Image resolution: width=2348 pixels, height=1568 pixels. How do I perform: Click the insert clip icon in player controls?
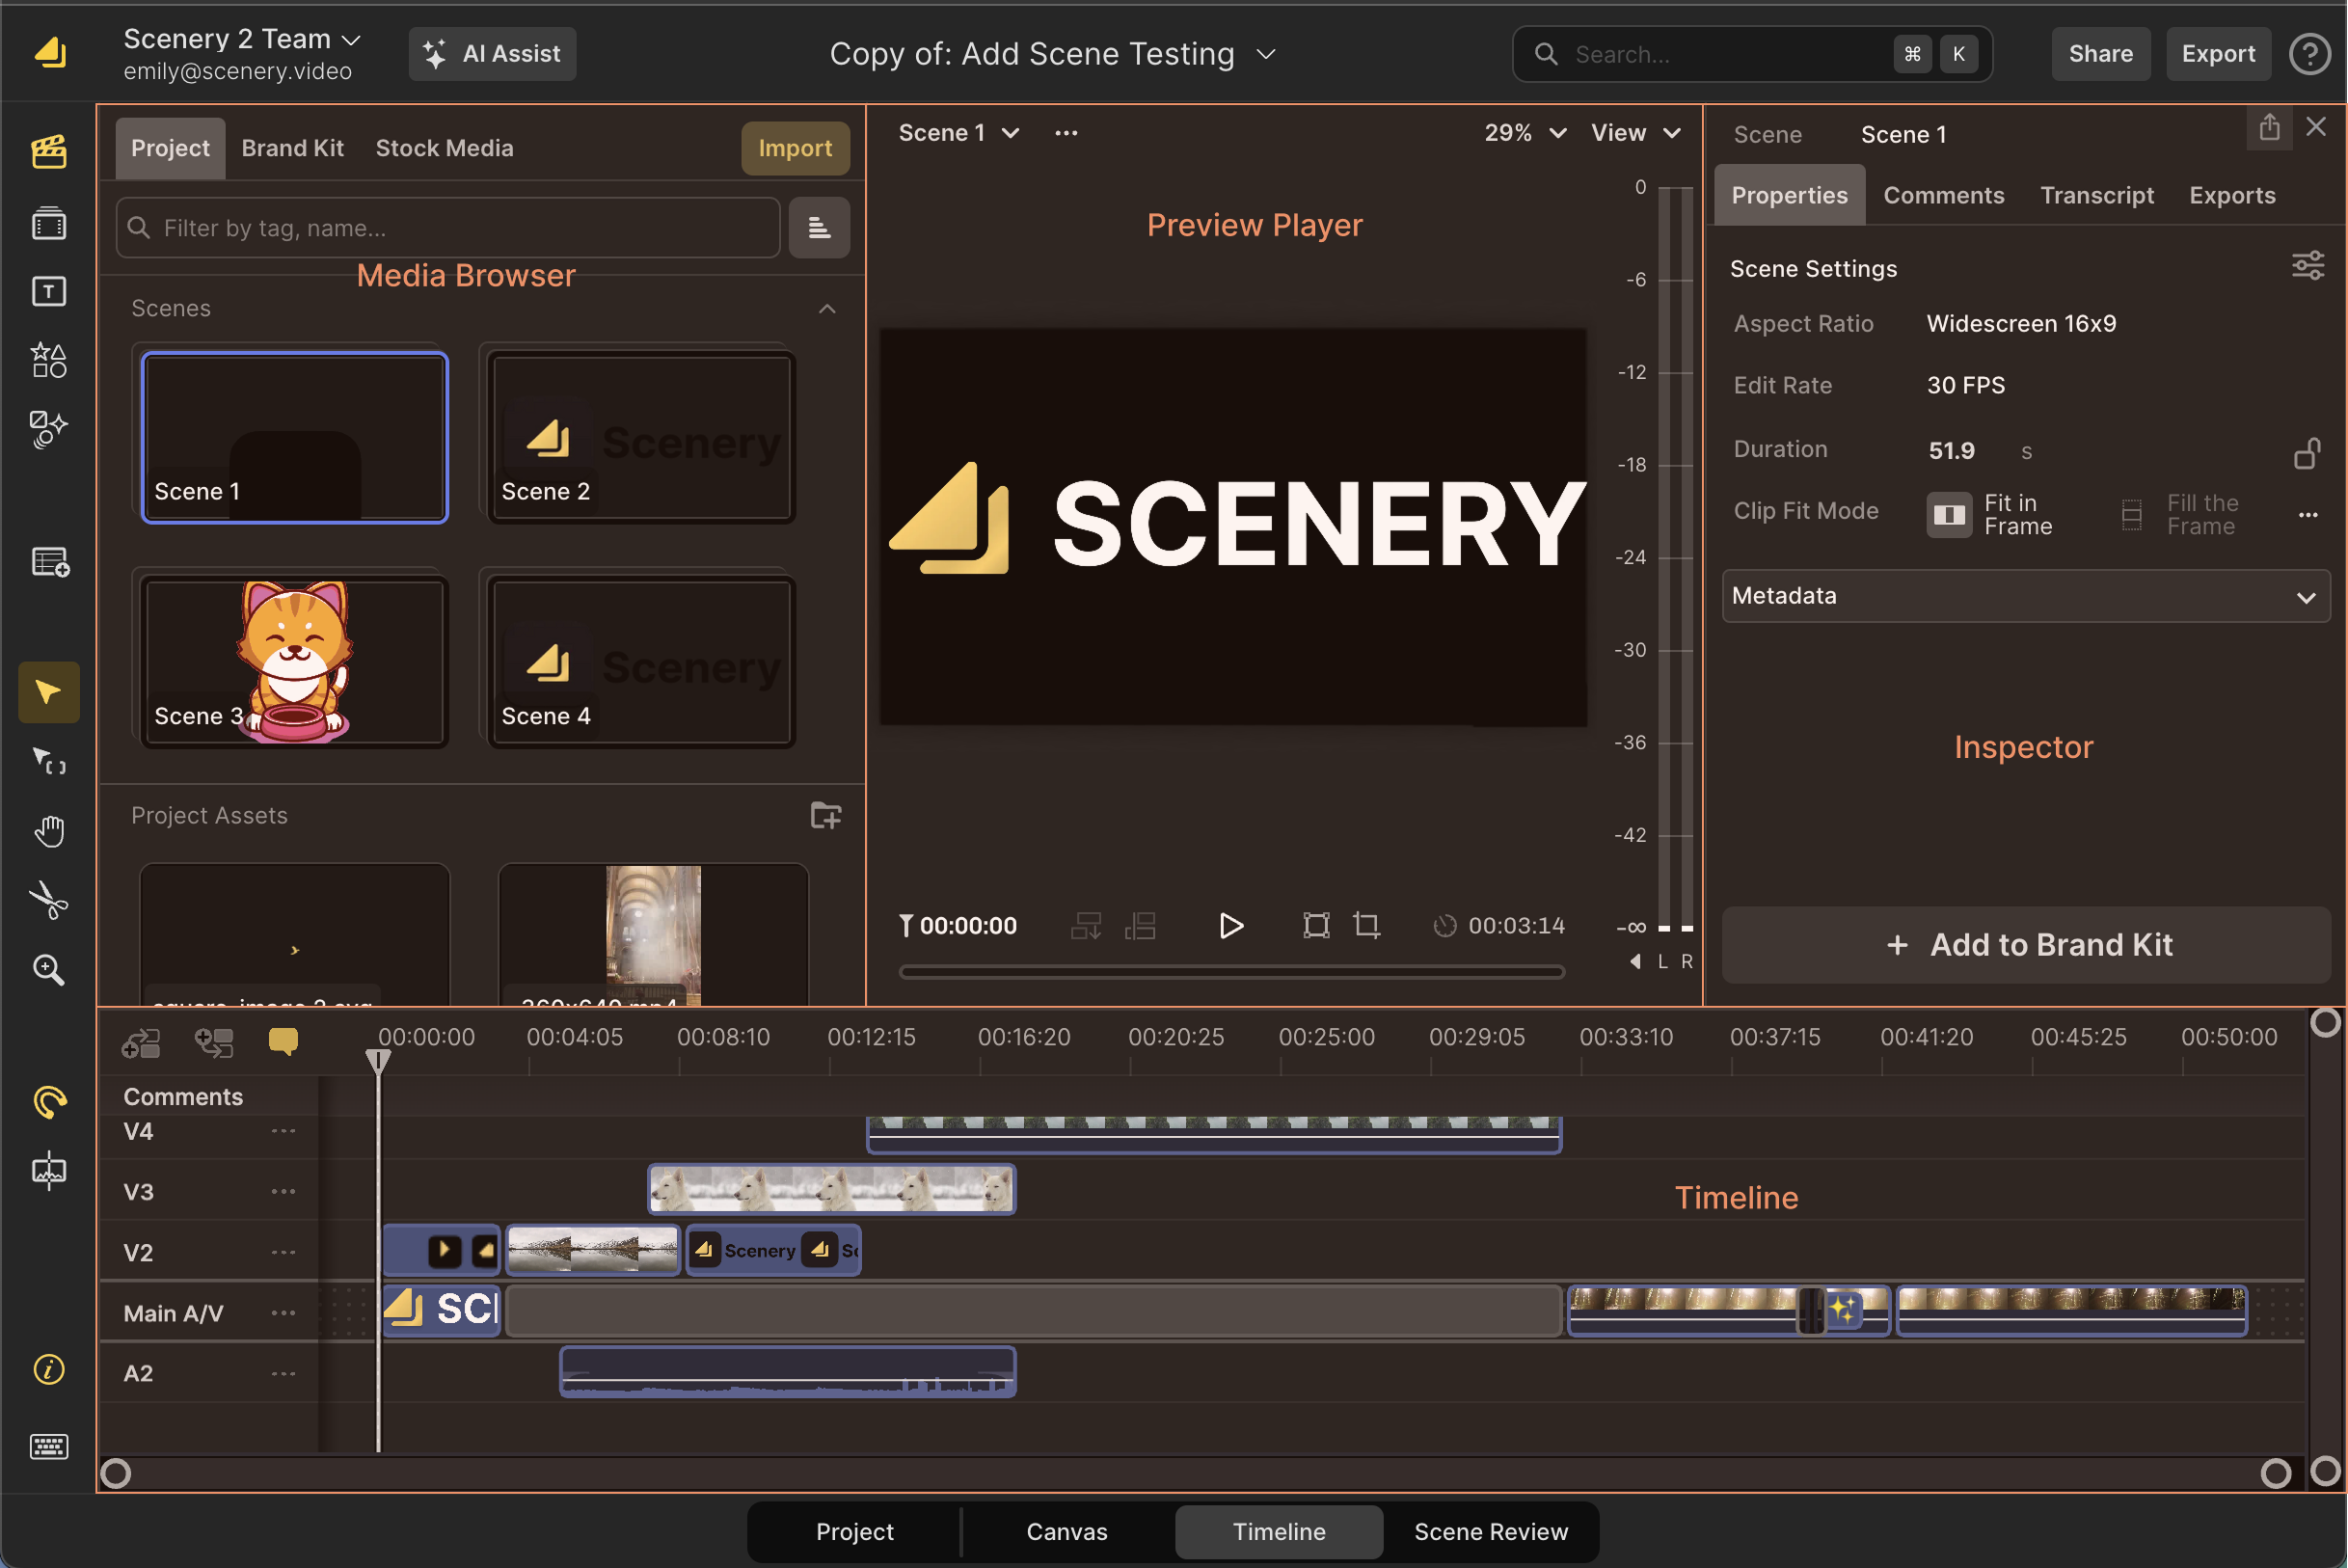point(1086,926)
